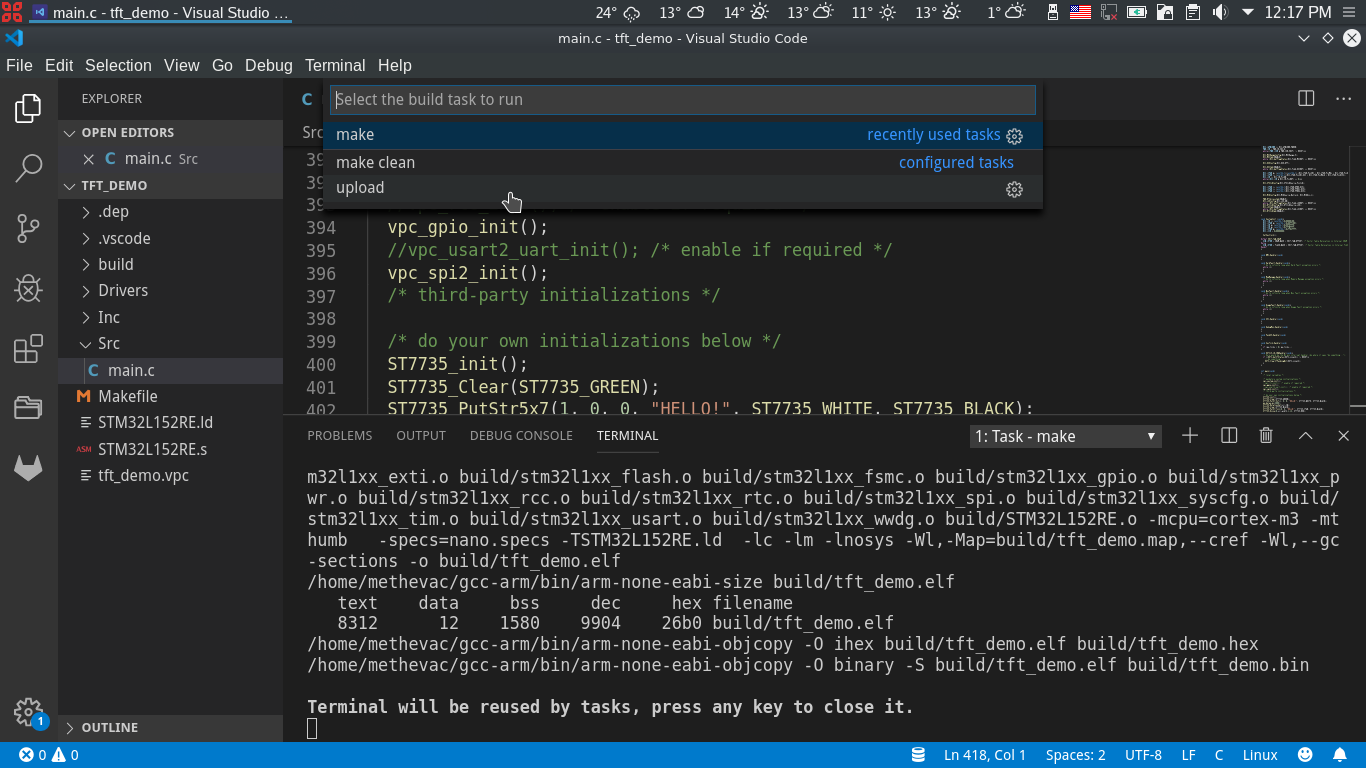Viewport: 1366px width, 768px height.
Task: Click the Manage gear icon
Action: click(x=28, y=711)
